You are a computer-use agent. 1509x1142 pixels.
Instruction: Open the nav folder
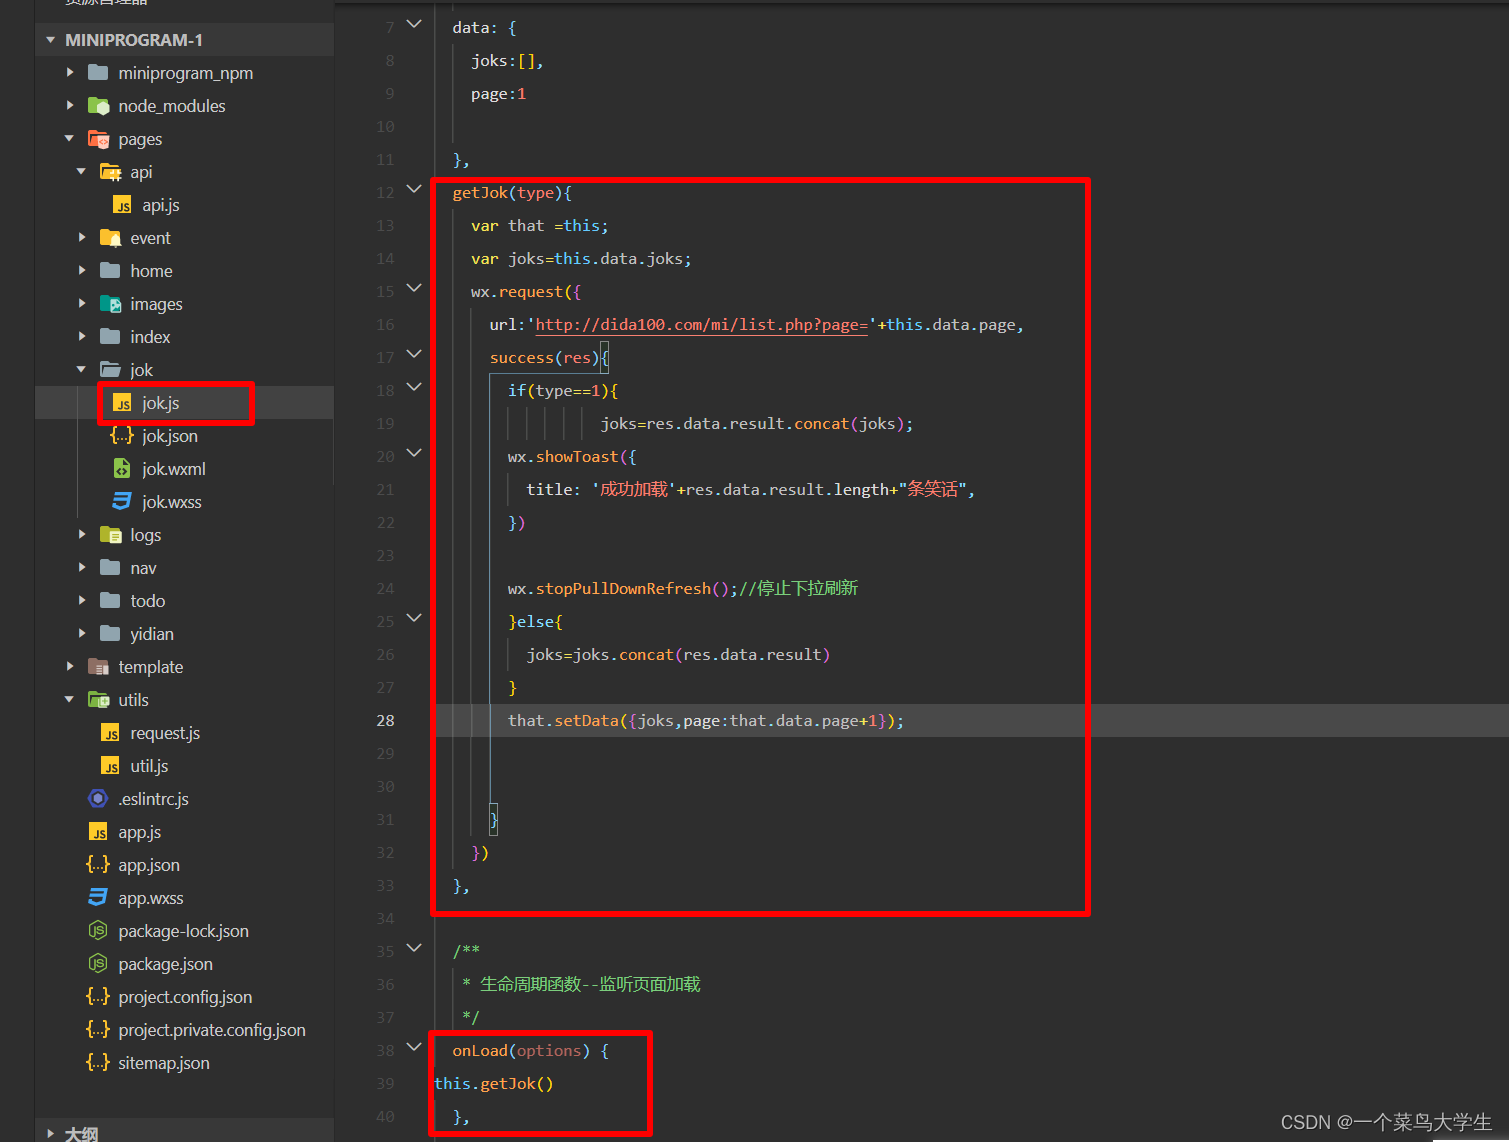click(x=185, y=568)
